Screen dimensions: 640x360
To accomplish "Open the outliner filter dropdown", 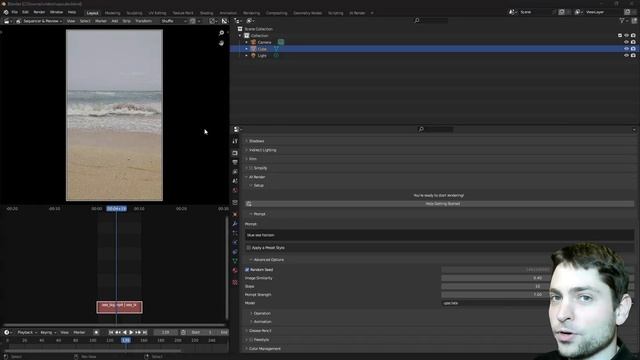I will 623,20.
